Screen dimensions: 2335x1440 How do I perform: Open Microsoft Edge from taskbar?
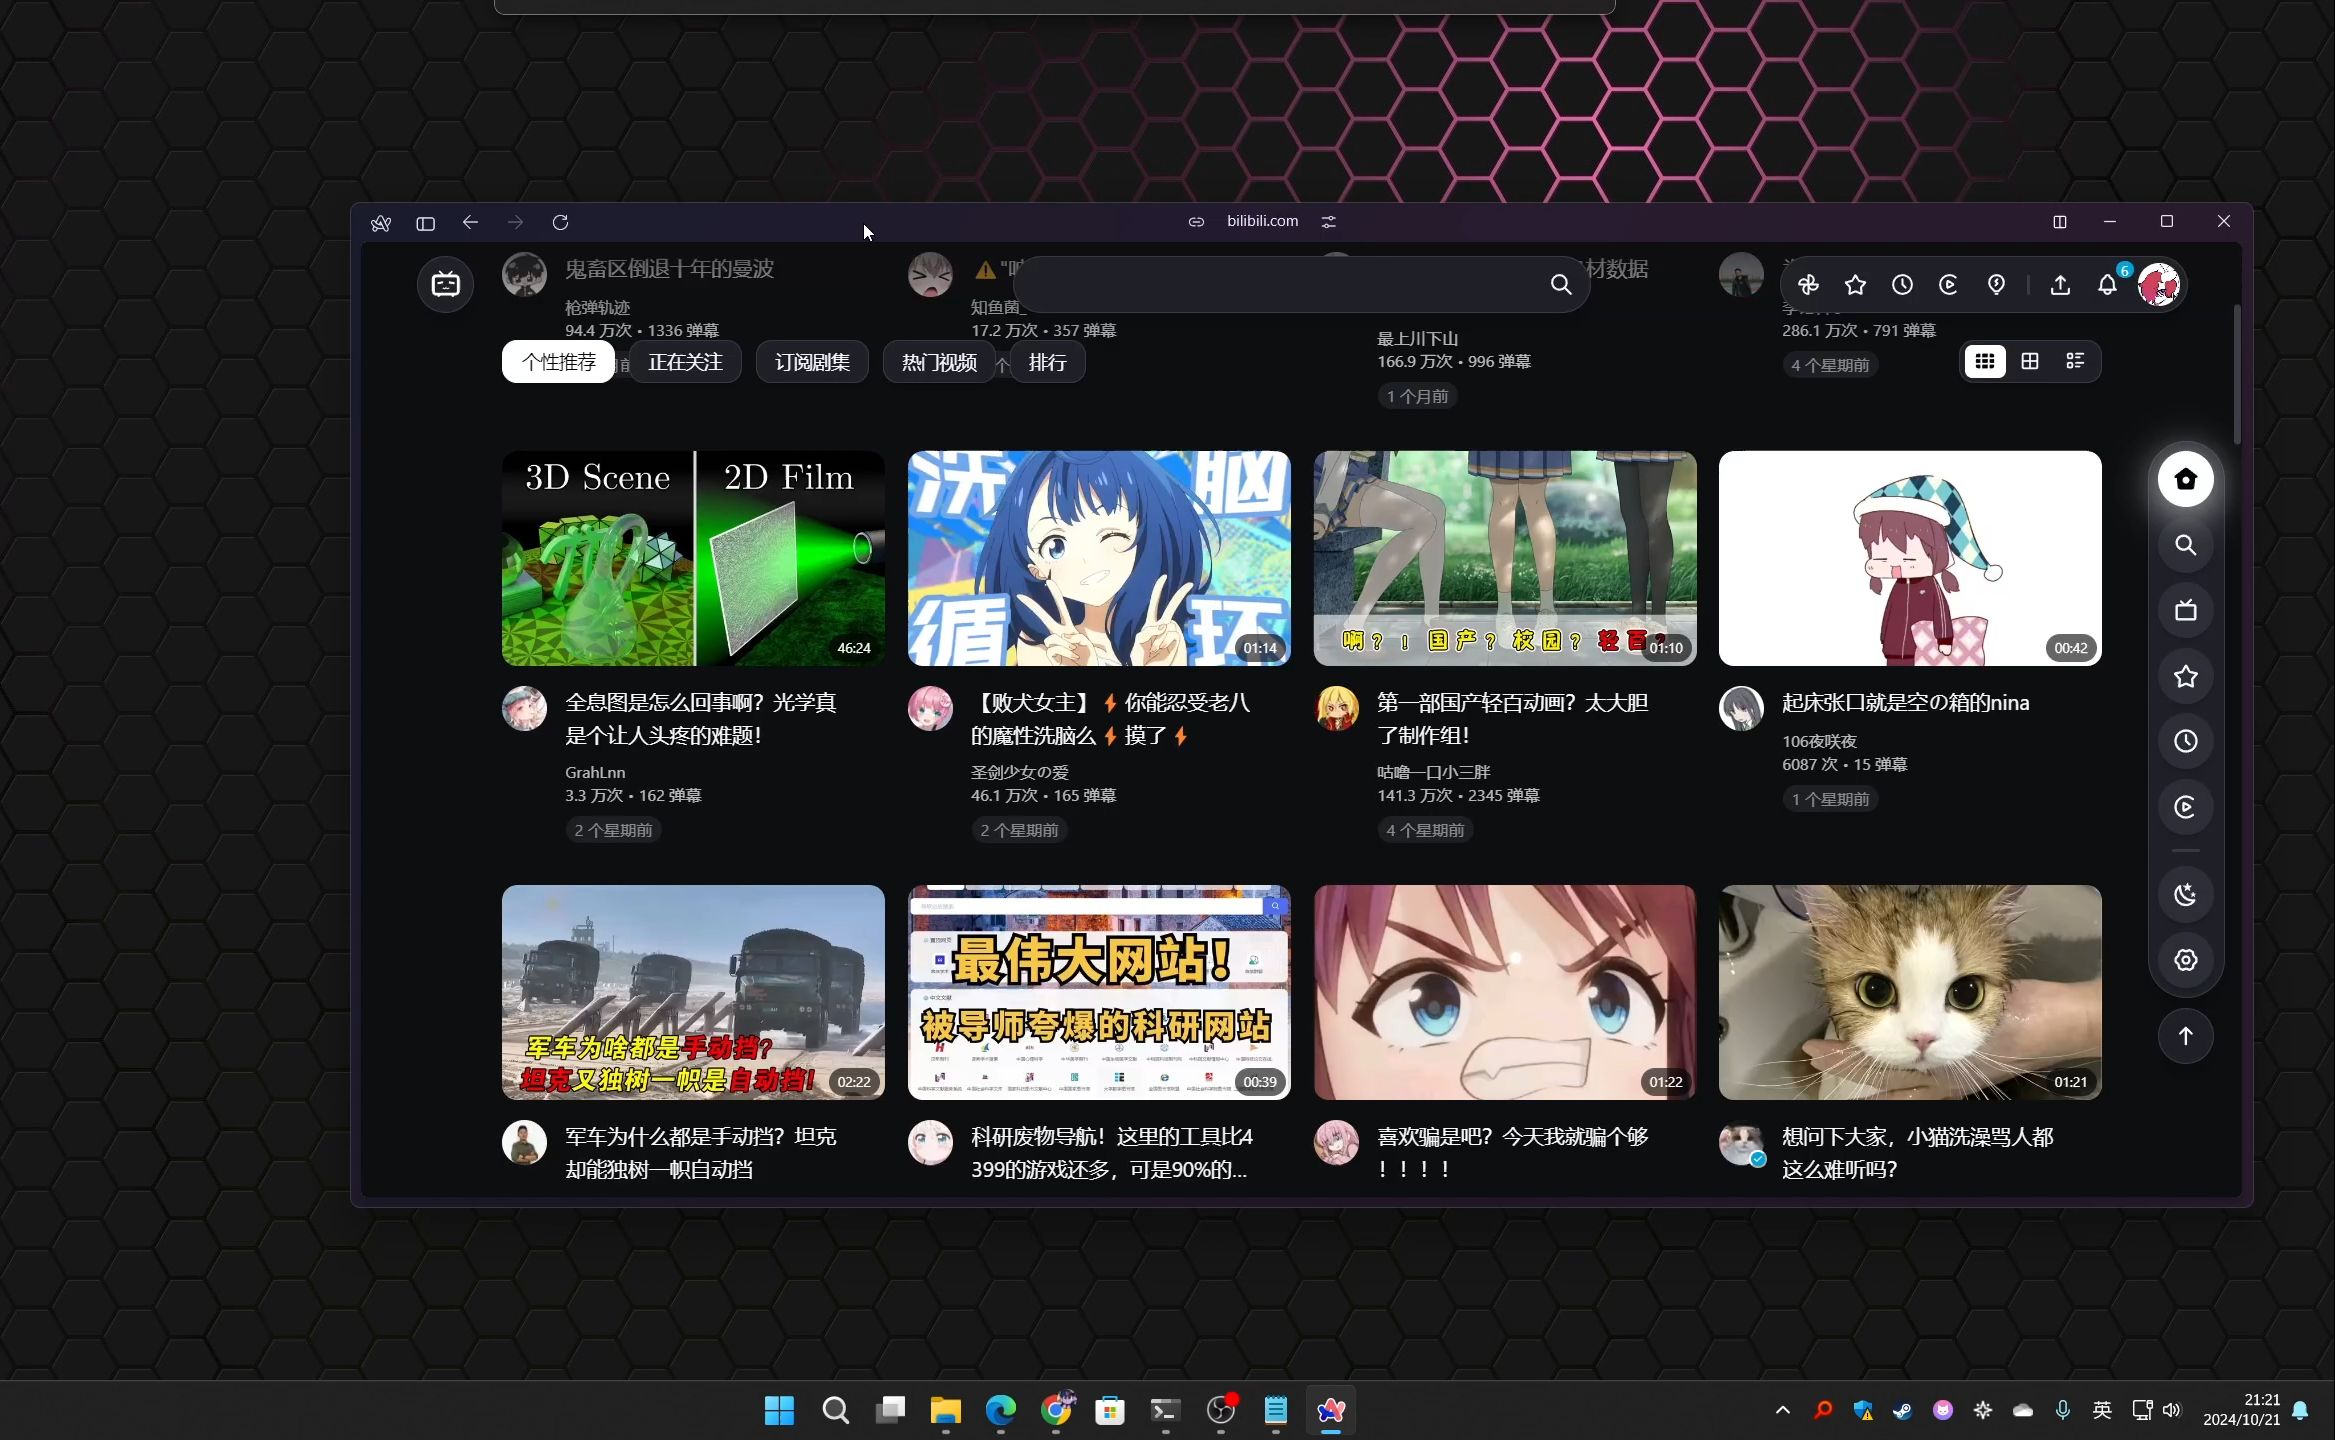[x=1000, y=1411]
